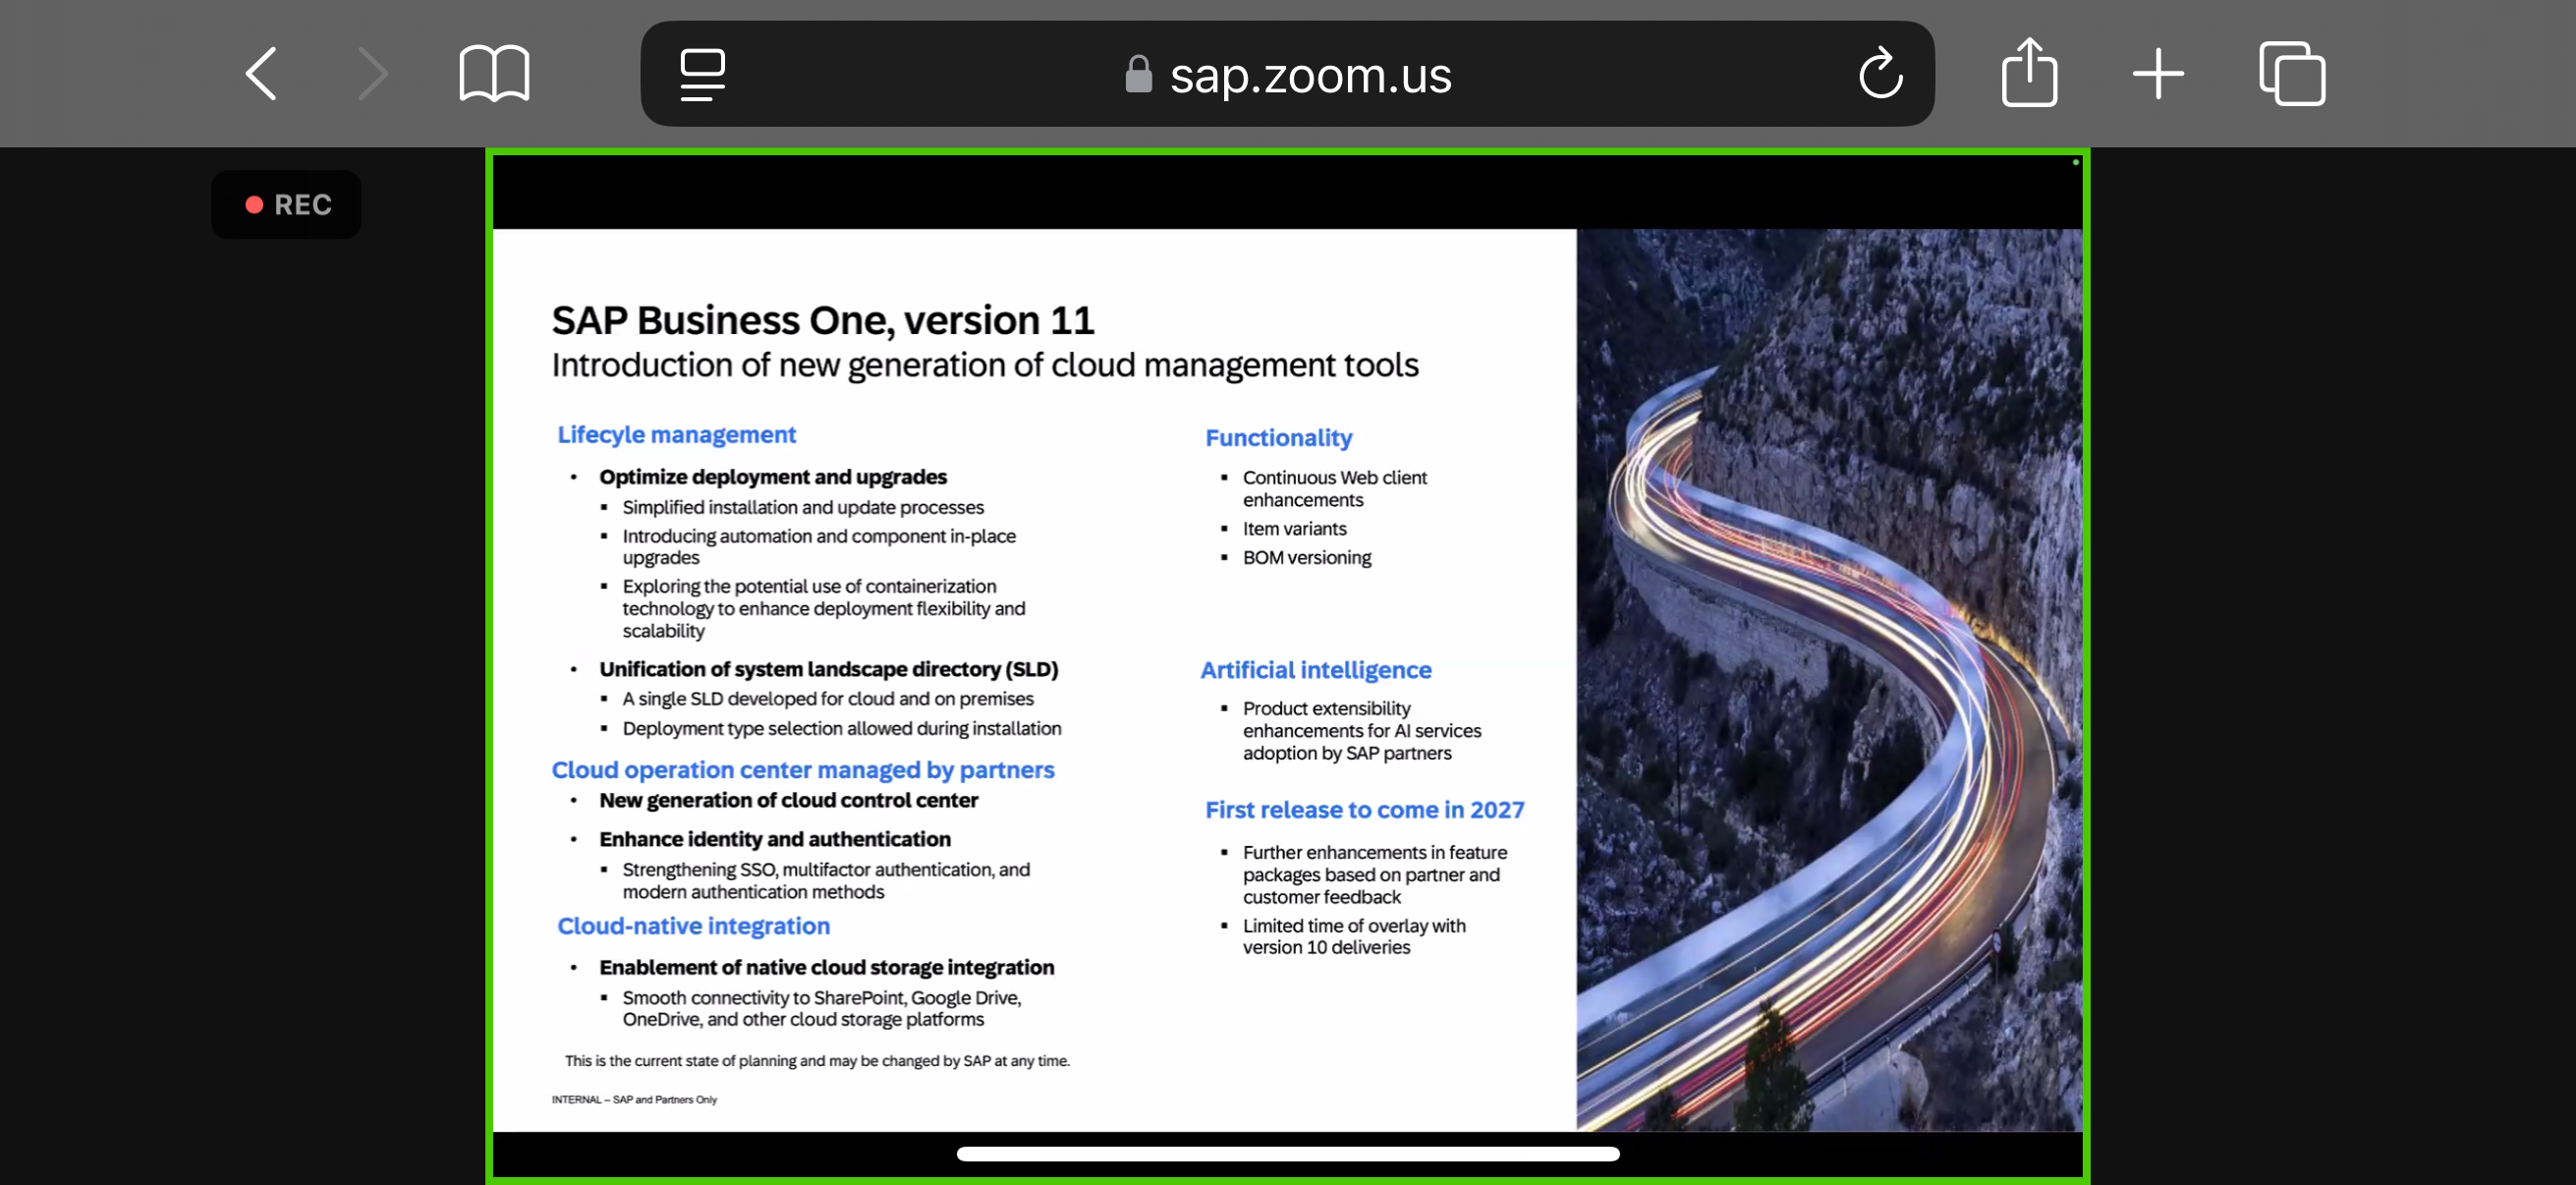Reload the page with the refresh icon
Screen dimensions: 2576x1185
tap(1880, 73)
